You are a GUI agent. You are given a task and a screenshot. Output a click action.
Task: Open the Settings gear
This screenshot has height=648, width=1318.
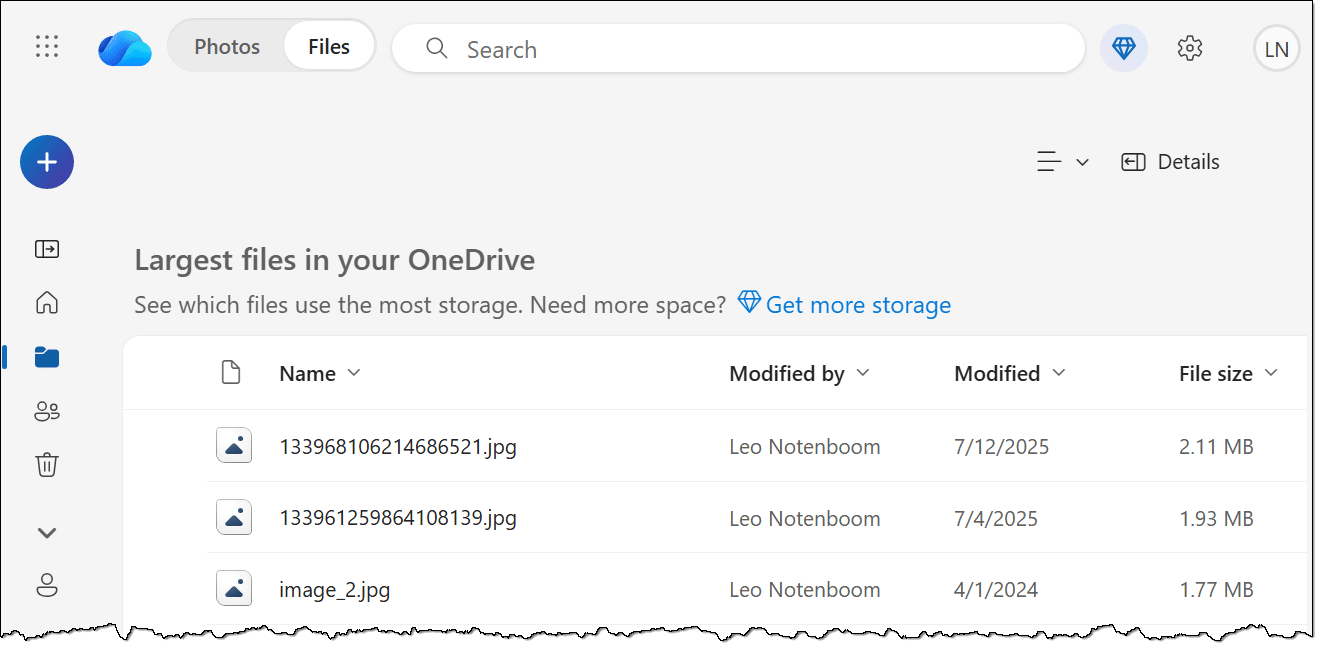click(1189, 48)
